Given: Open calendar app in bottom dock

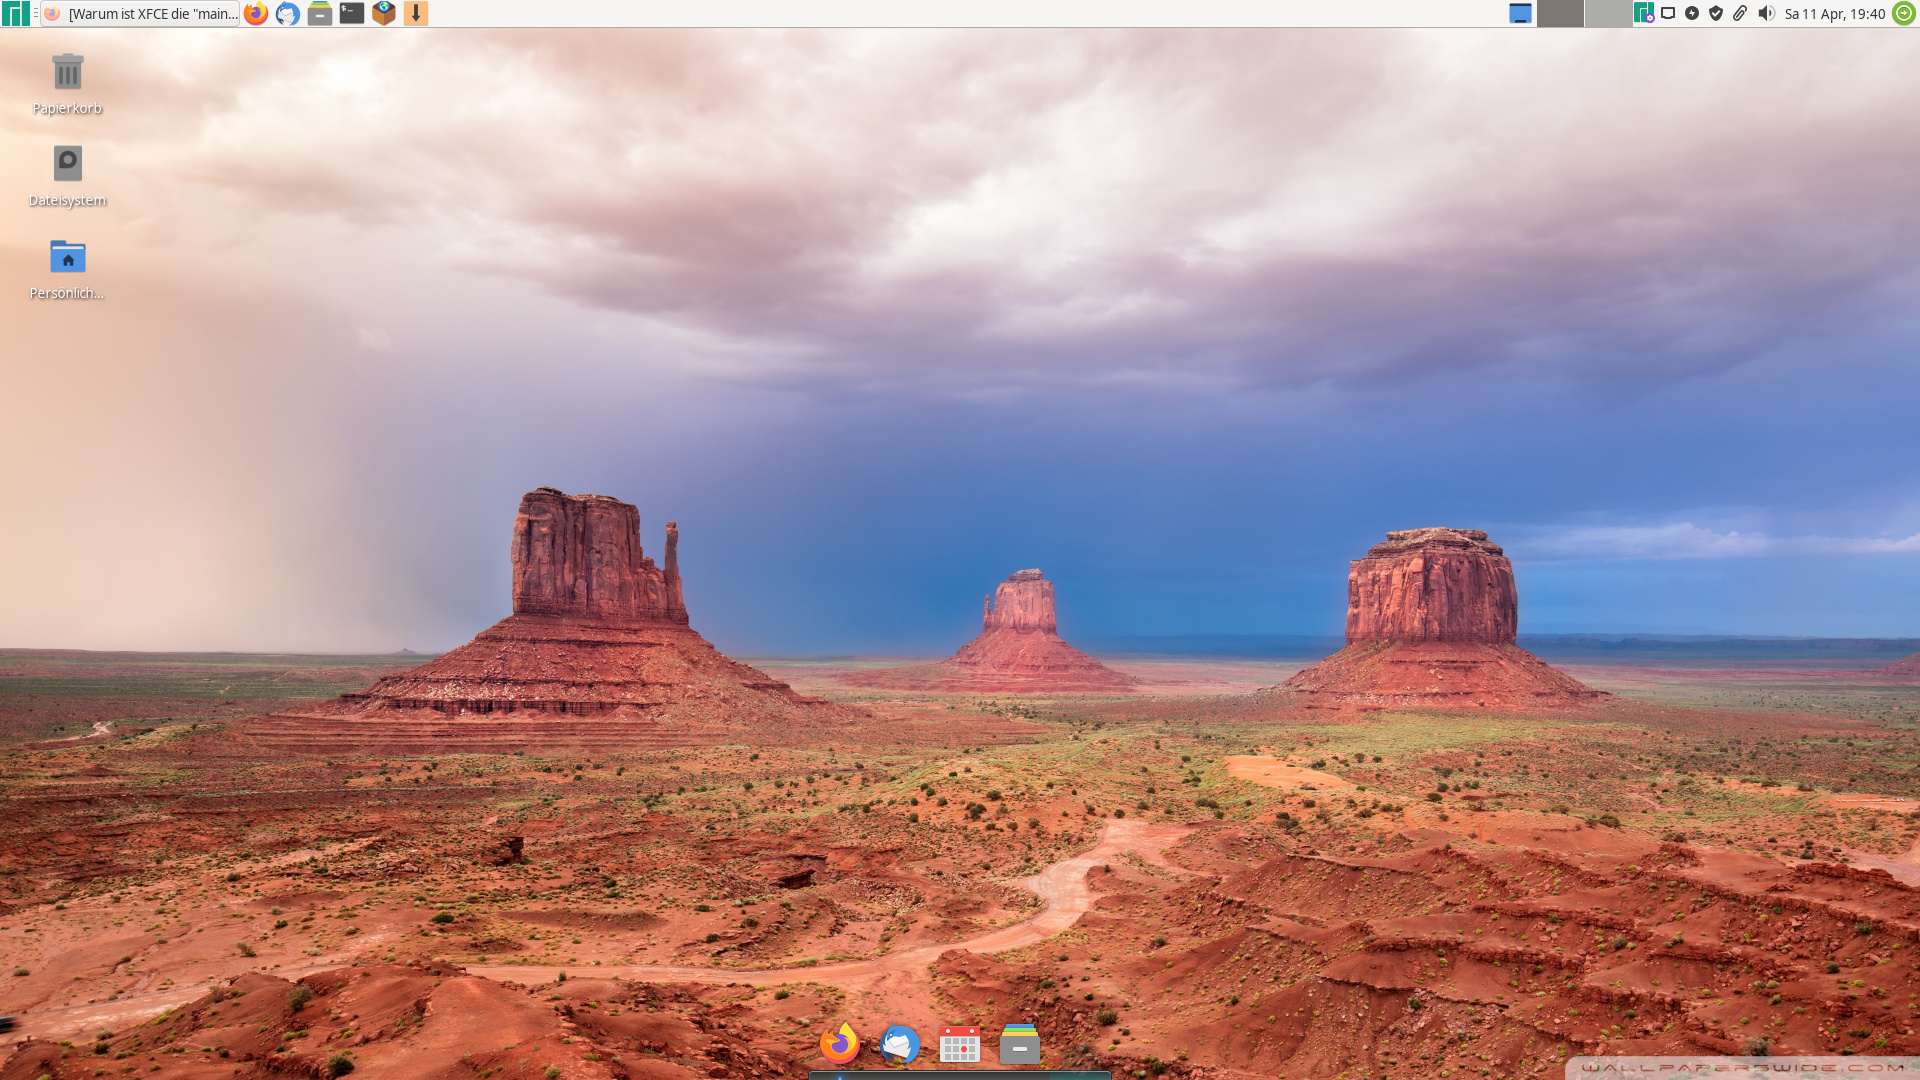Looking at the screenshot, I should (x=959, y=1045).
